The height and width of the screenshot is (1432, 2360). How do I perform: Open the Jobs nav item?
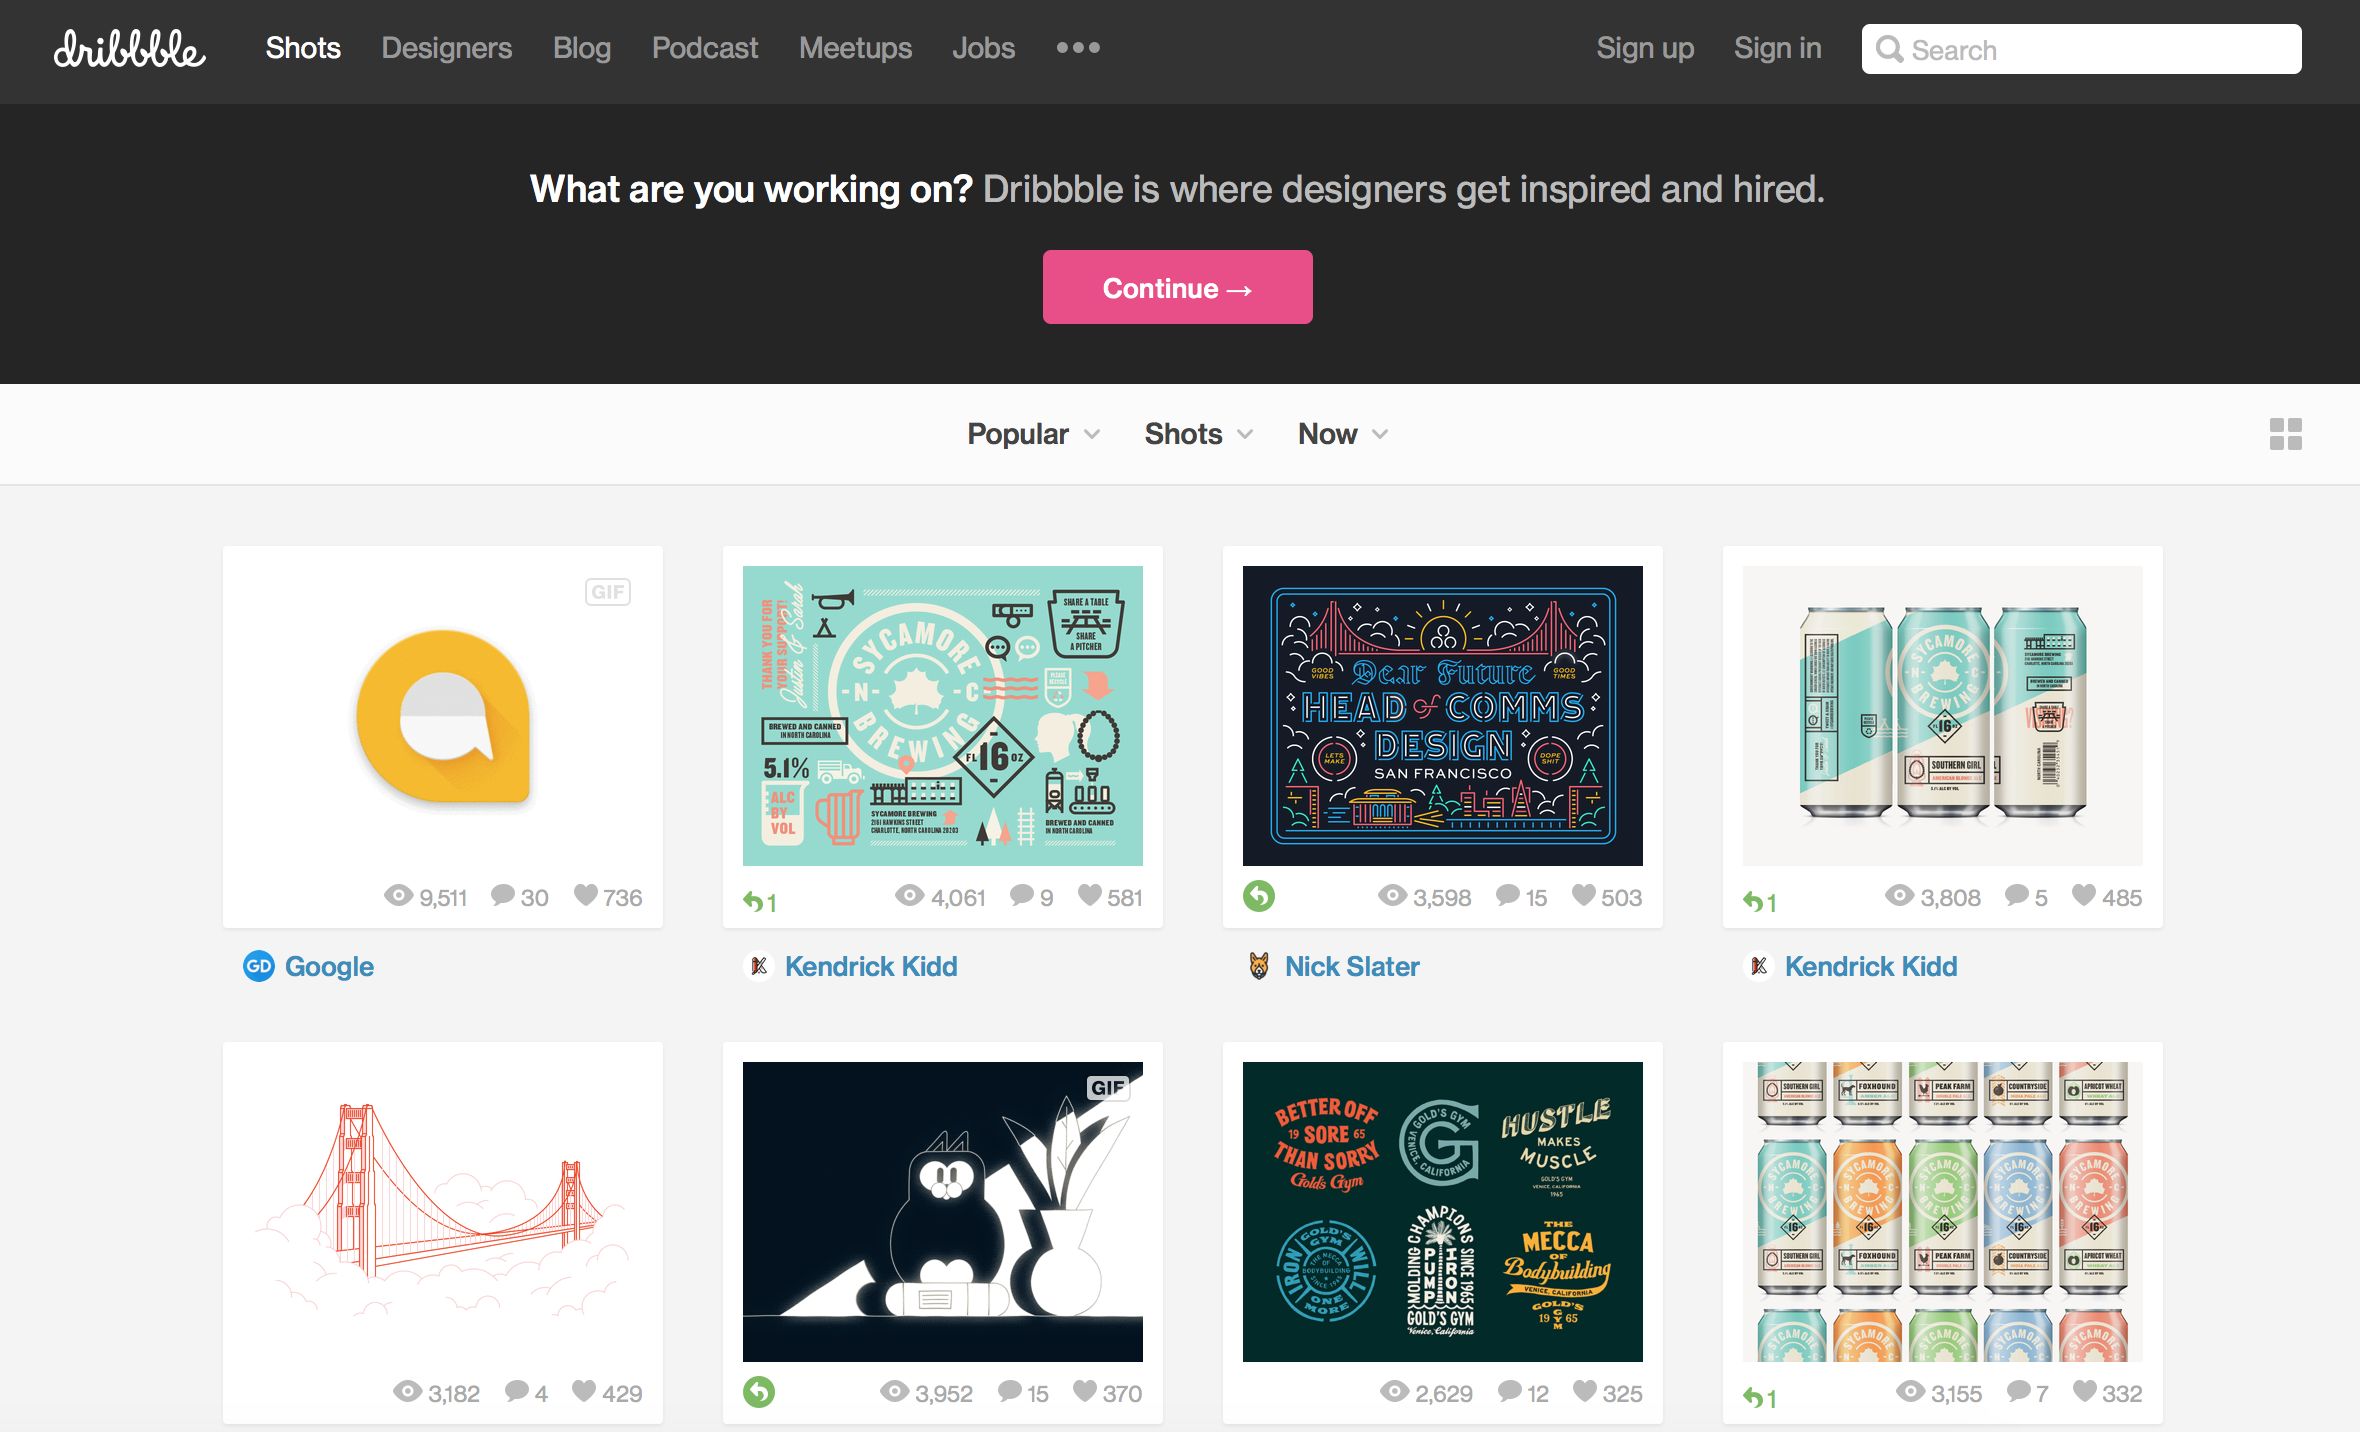pos(984,48)
